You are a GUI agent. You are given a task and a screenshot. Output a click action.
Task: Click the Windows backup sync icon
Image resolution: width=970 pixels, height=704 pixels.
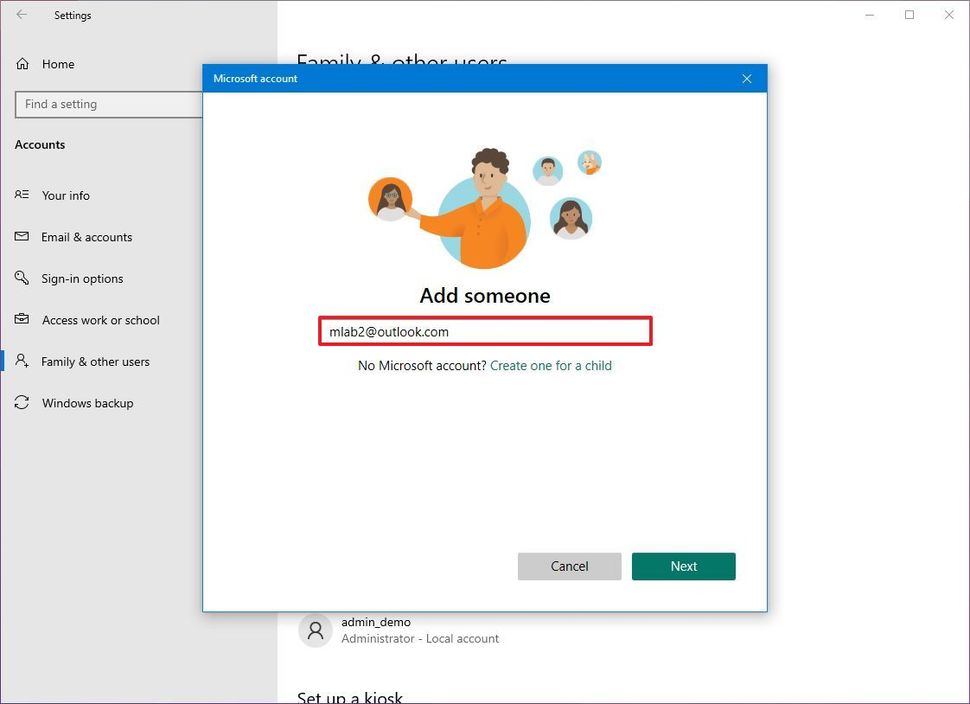point(22,403)
